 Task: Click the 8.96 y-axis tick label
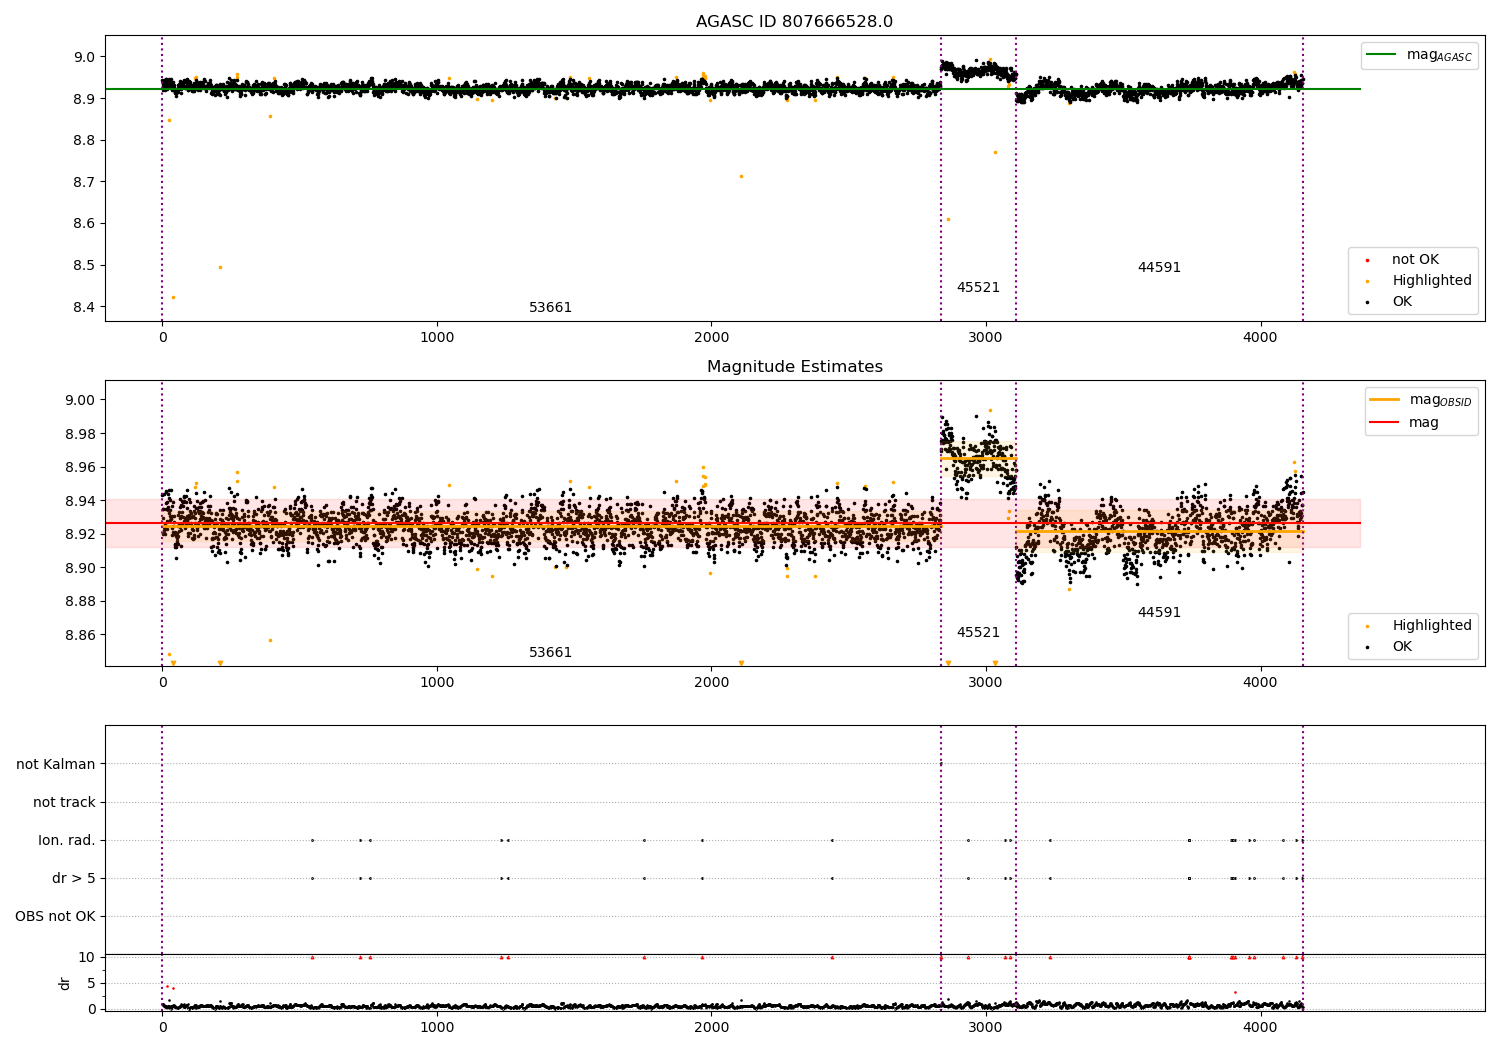[x=81, y=468]
